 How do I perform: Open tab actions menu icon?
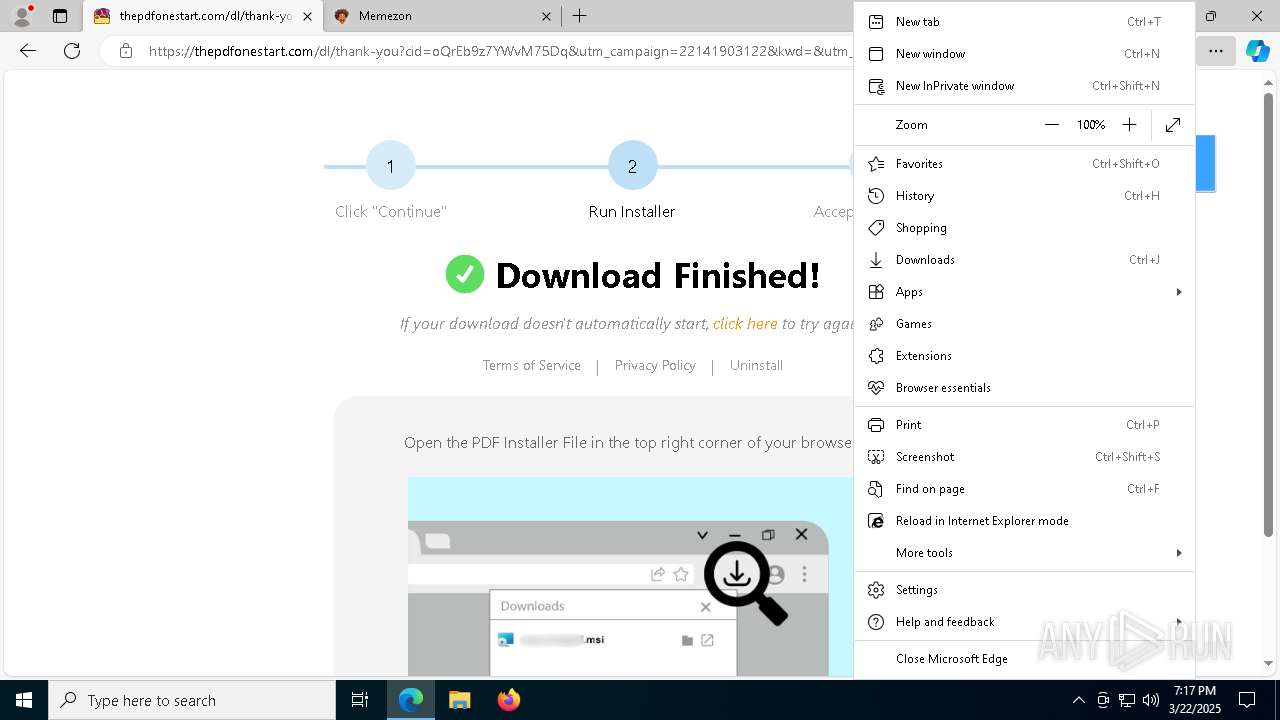tap(60, 16)
